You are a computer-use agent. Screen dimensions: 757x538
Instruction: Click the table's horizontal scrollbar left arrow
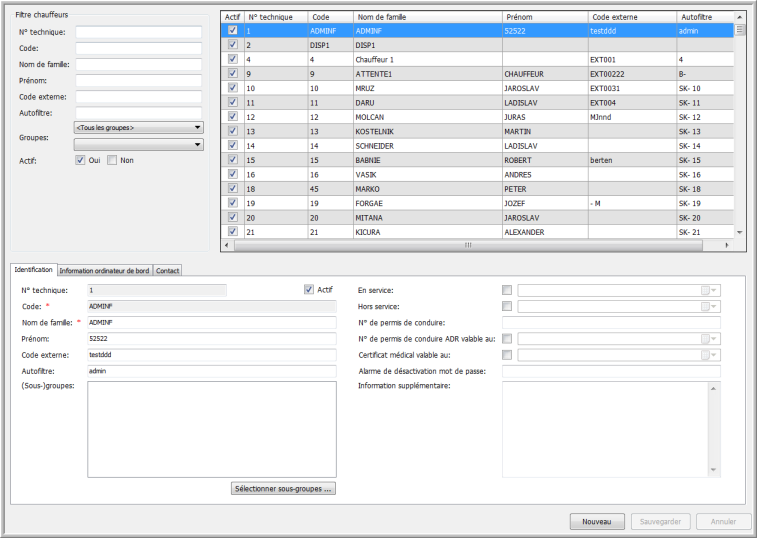pyautogui.click(x=225, y=244)
